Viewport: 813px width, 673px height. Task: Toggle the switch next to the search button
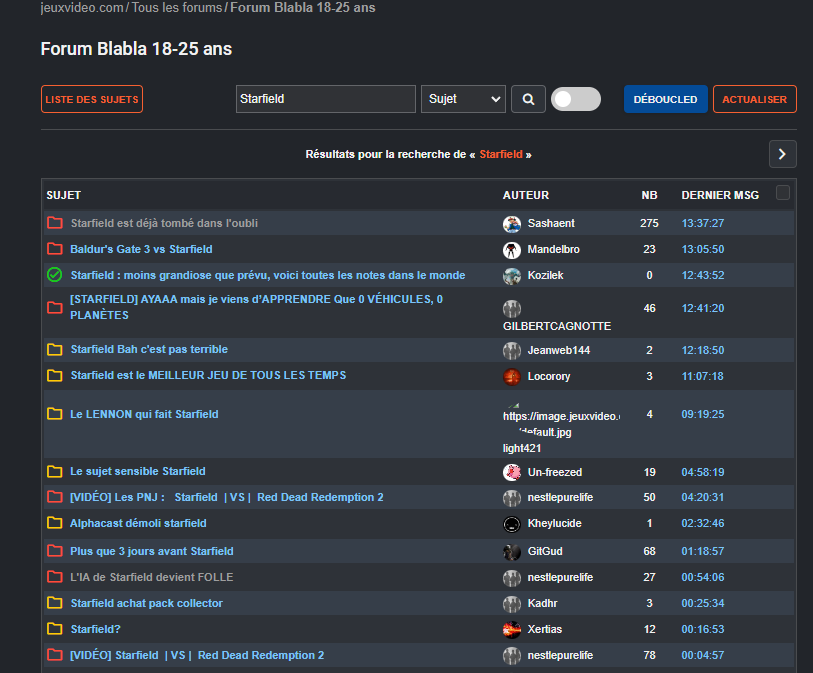[x=576, y=99]
